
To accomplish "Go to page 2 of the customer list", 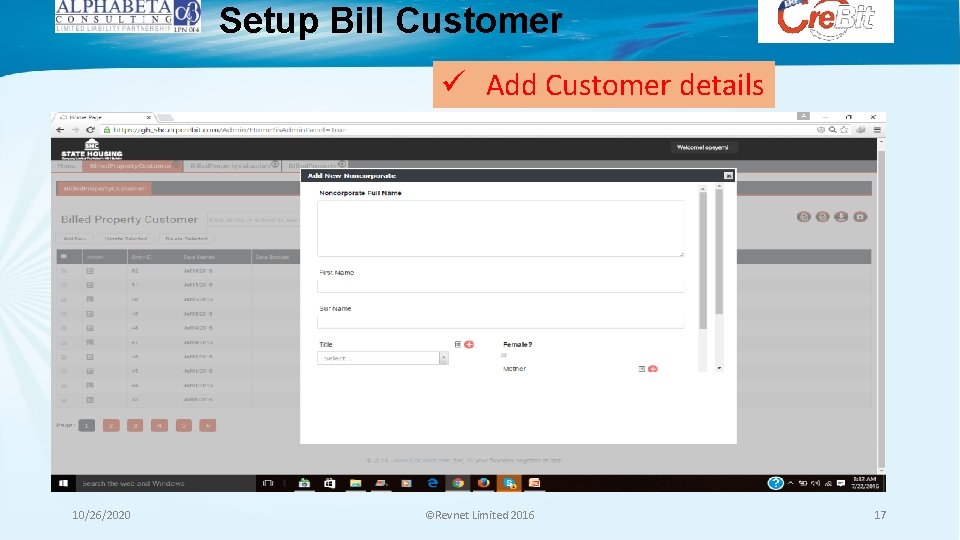I will 111,426.
